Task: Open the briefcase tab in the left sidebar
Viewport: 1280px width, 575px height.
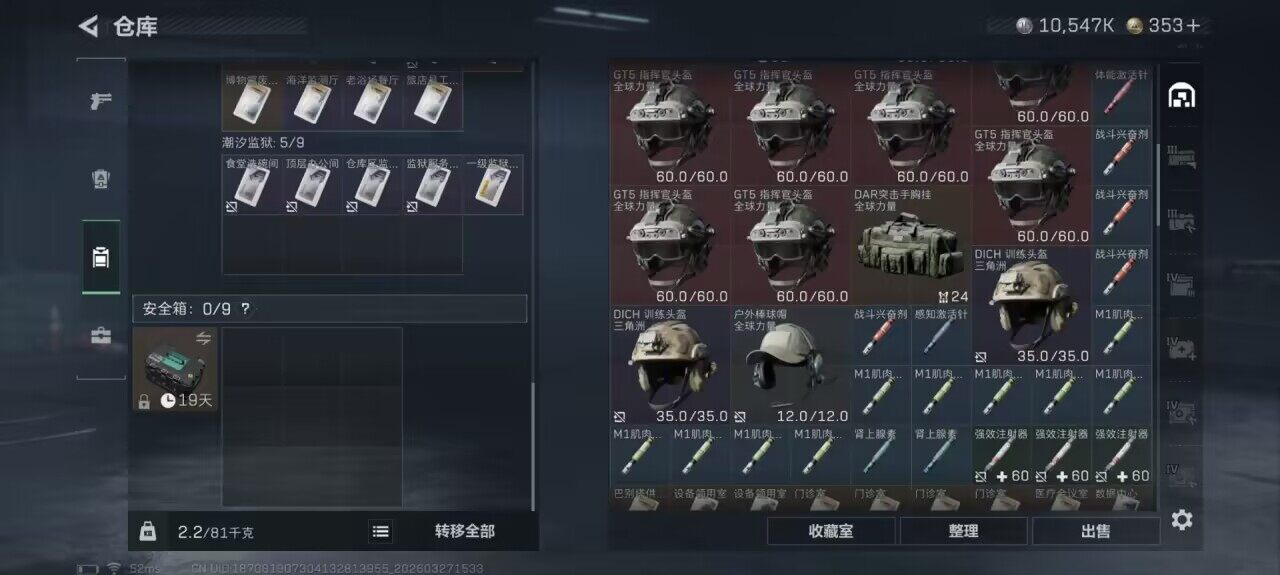Action: pos(101,336)
